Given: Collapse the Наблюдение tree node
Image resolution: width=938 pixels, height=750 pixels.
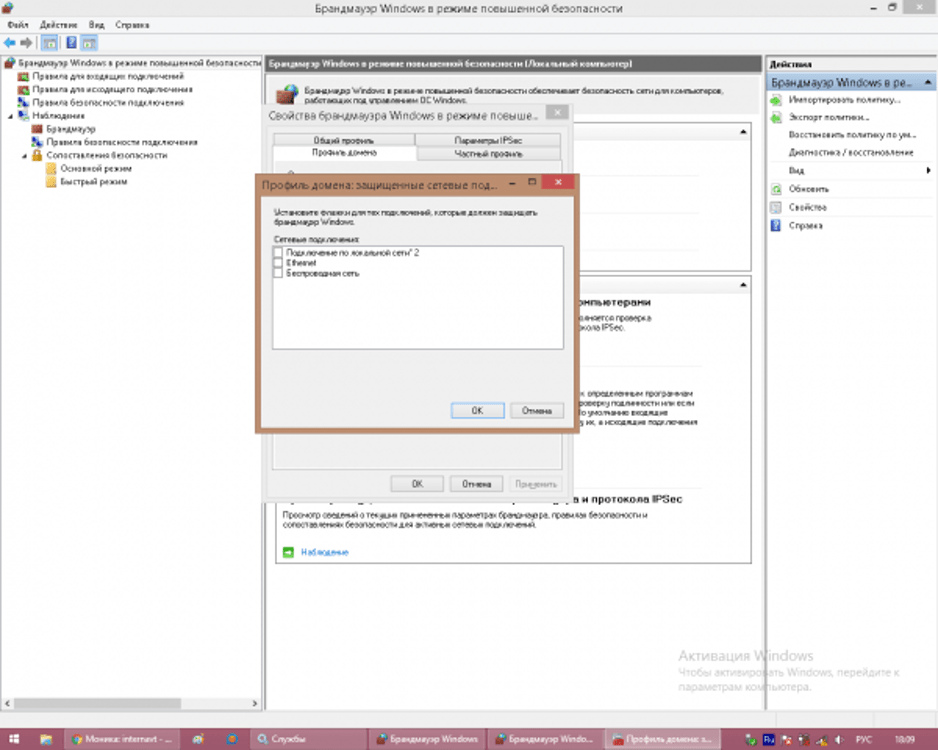Looking at the screenshot, I should click(x=10, y=116).
